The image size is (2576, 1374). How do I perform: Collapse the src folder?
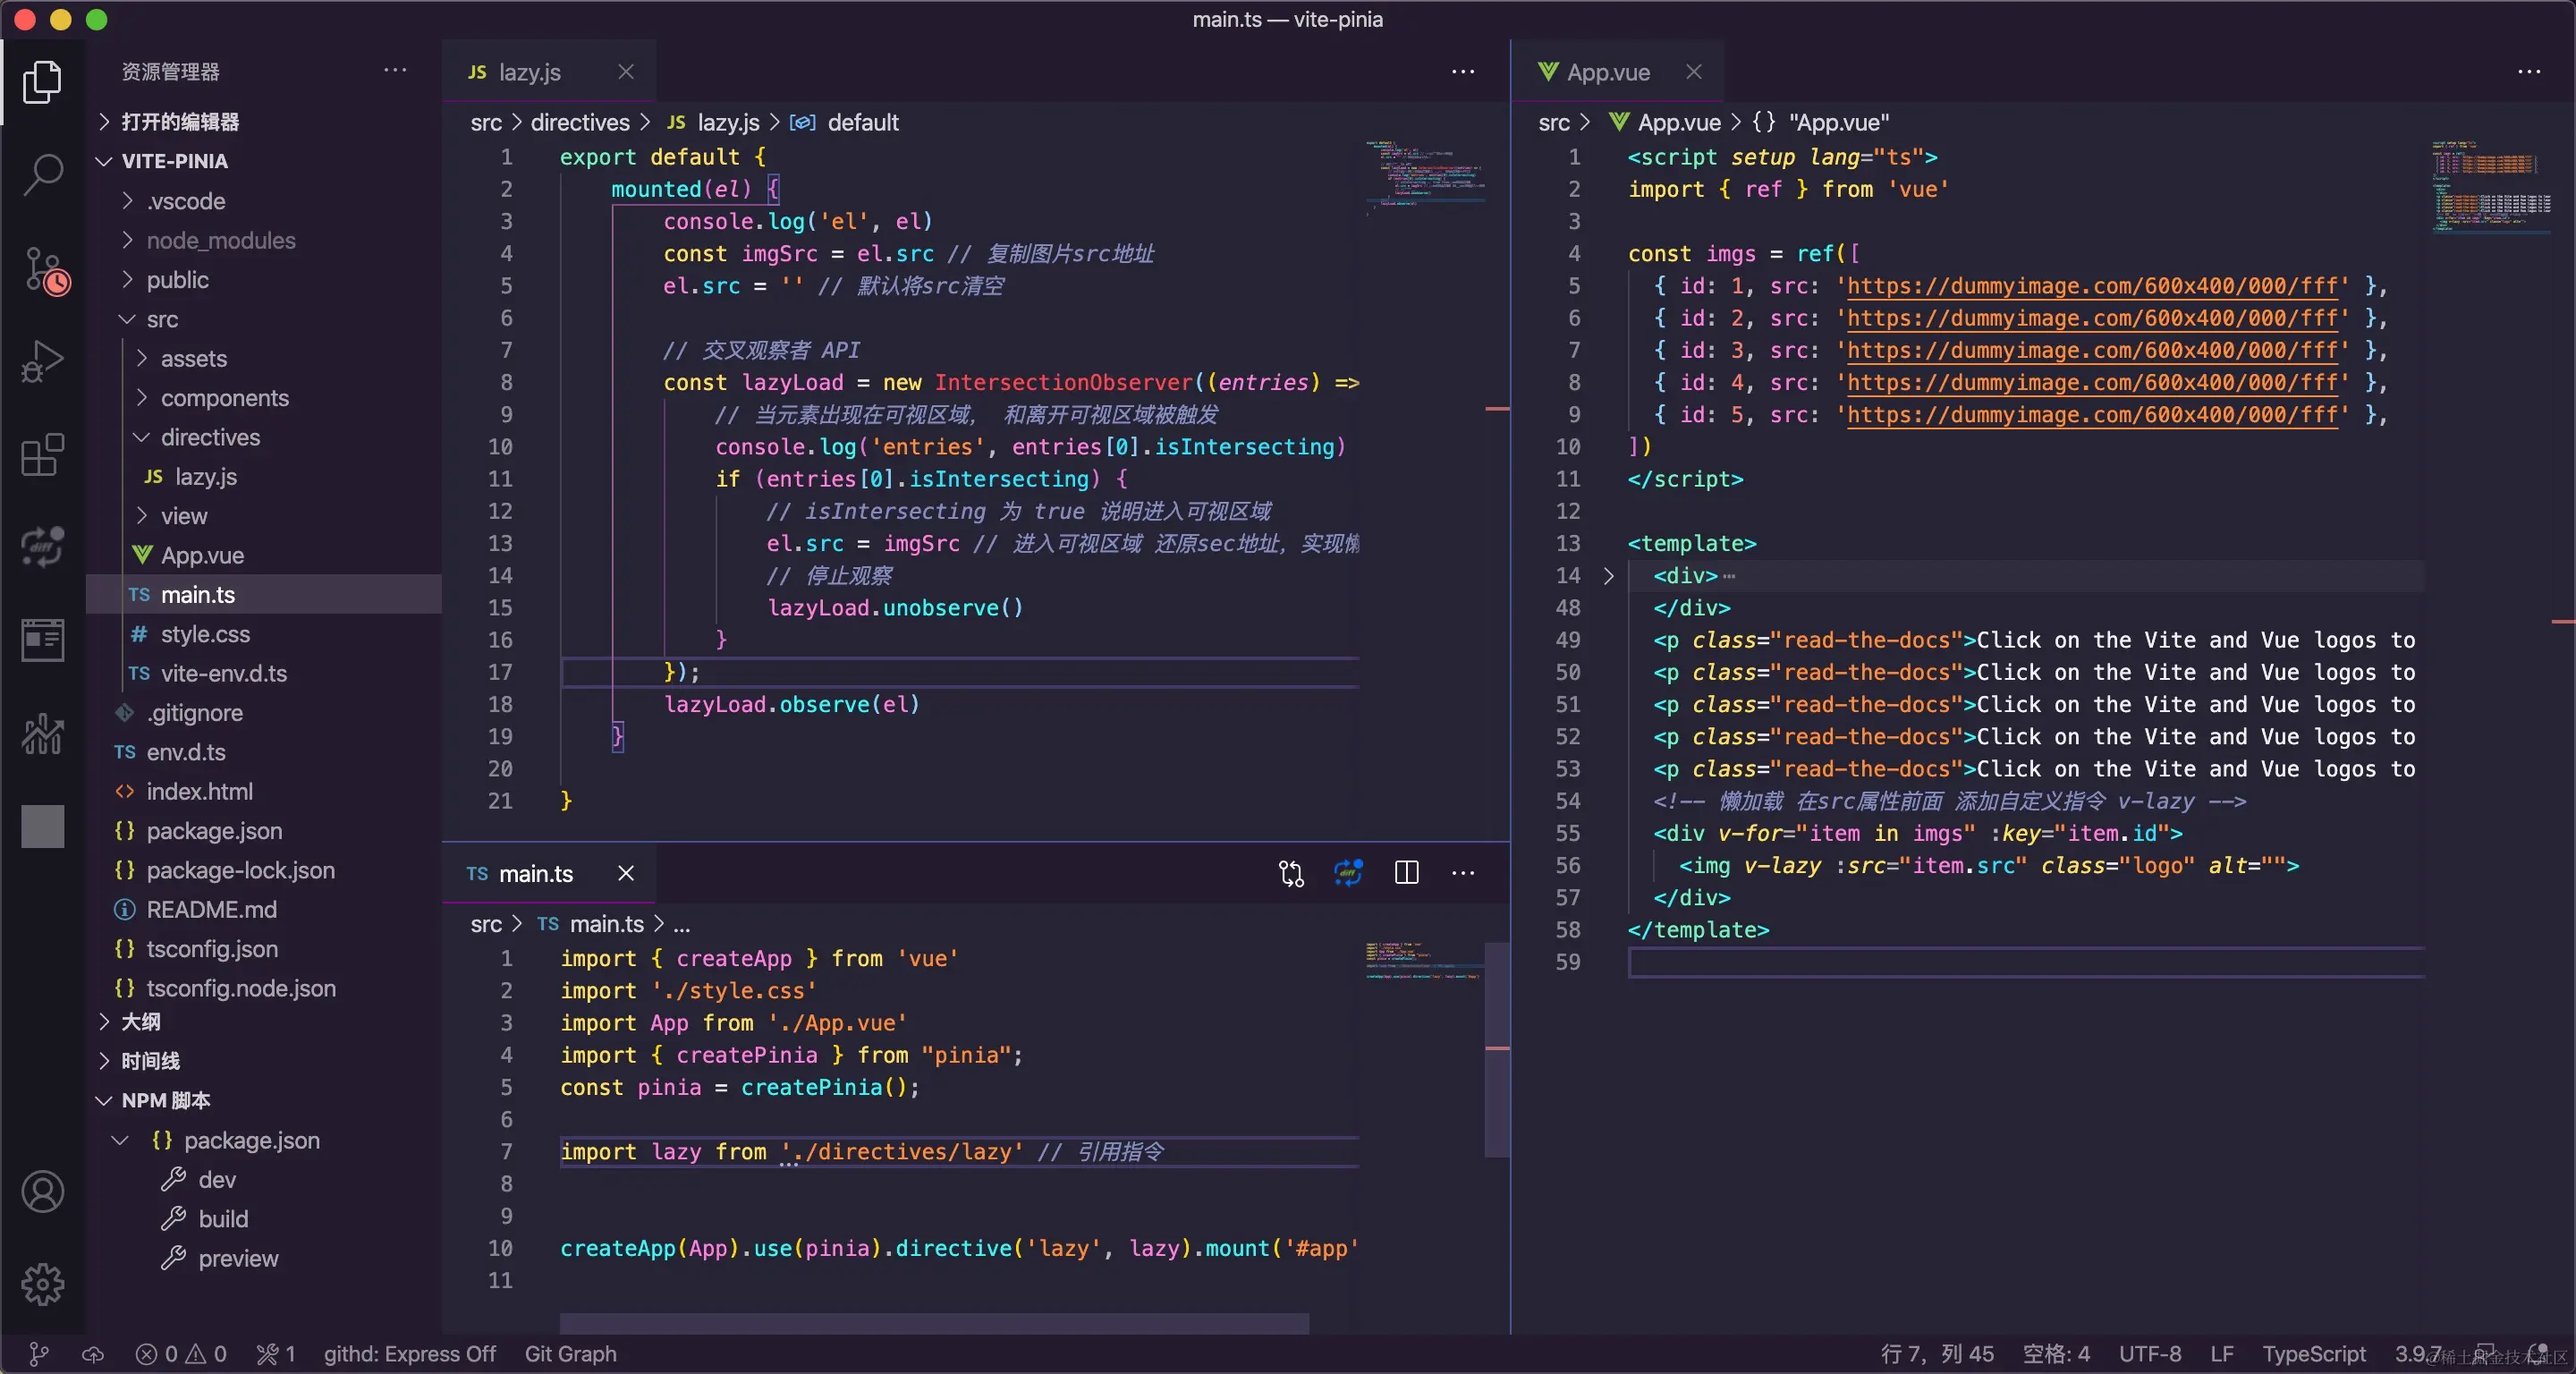click(x=162, y=320)
